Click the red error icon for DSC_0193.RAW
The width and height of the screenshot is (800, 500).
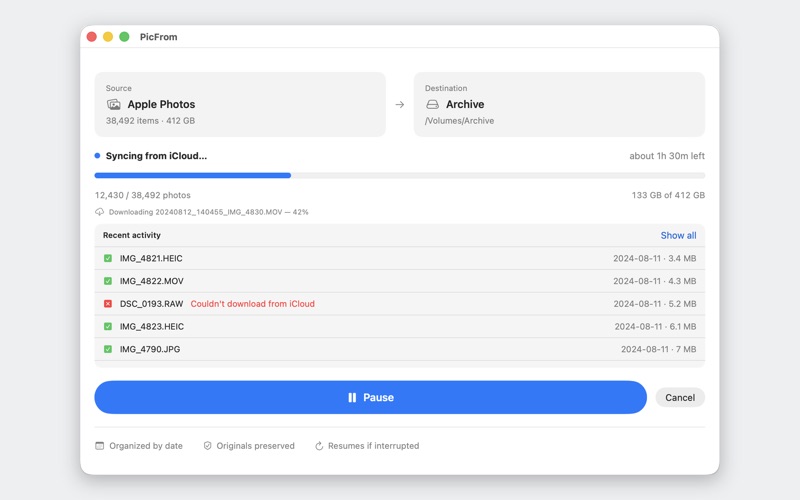click(108, 304)
